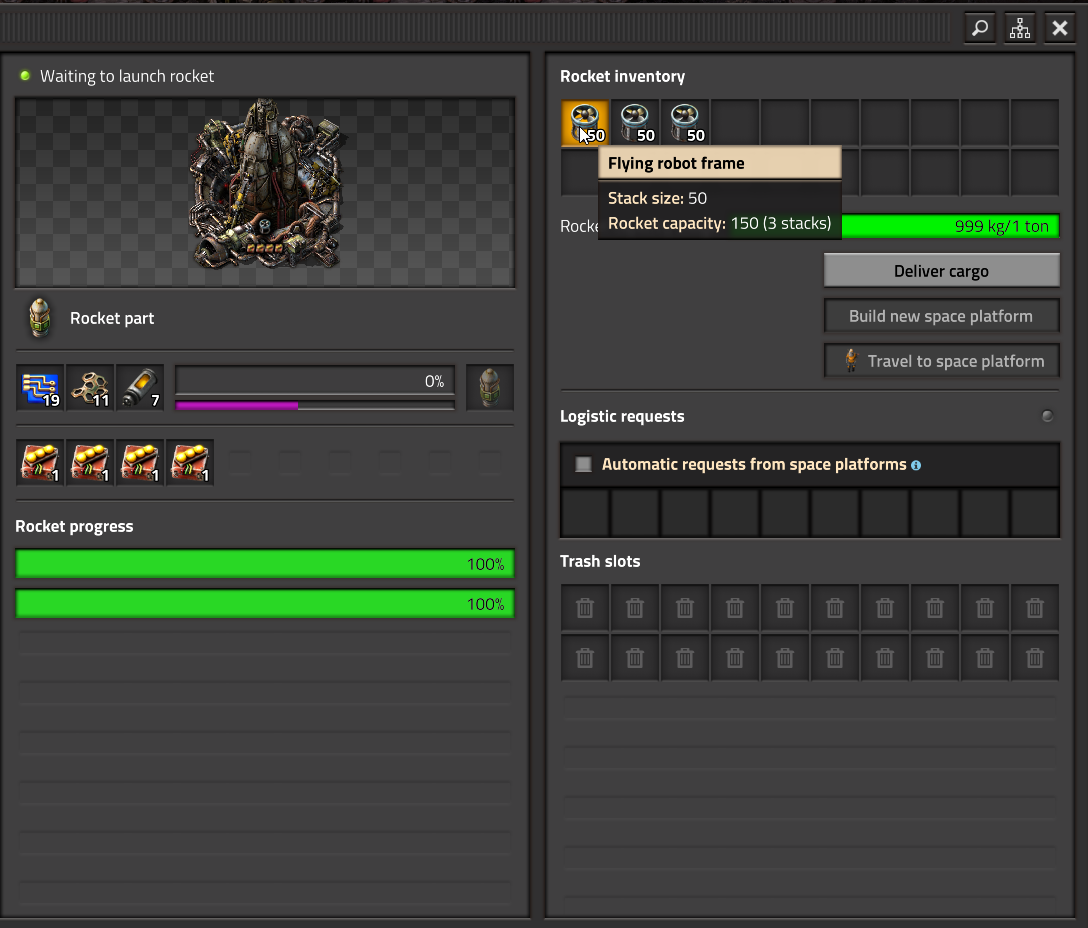
Task: Click the 0% crafting progress bar
Action: point(315,381)
